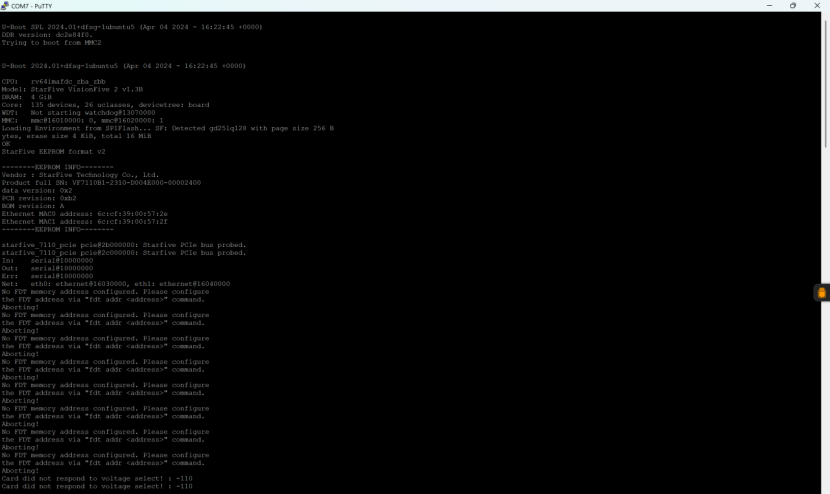
Task: Click the scrollbar up arrow
Action: click(825, 16)
